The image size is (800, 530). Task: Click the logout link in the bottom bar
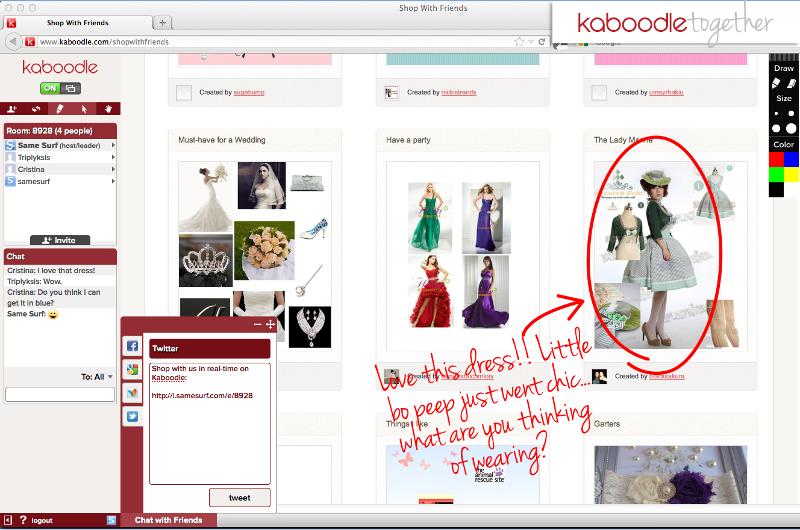42,521
